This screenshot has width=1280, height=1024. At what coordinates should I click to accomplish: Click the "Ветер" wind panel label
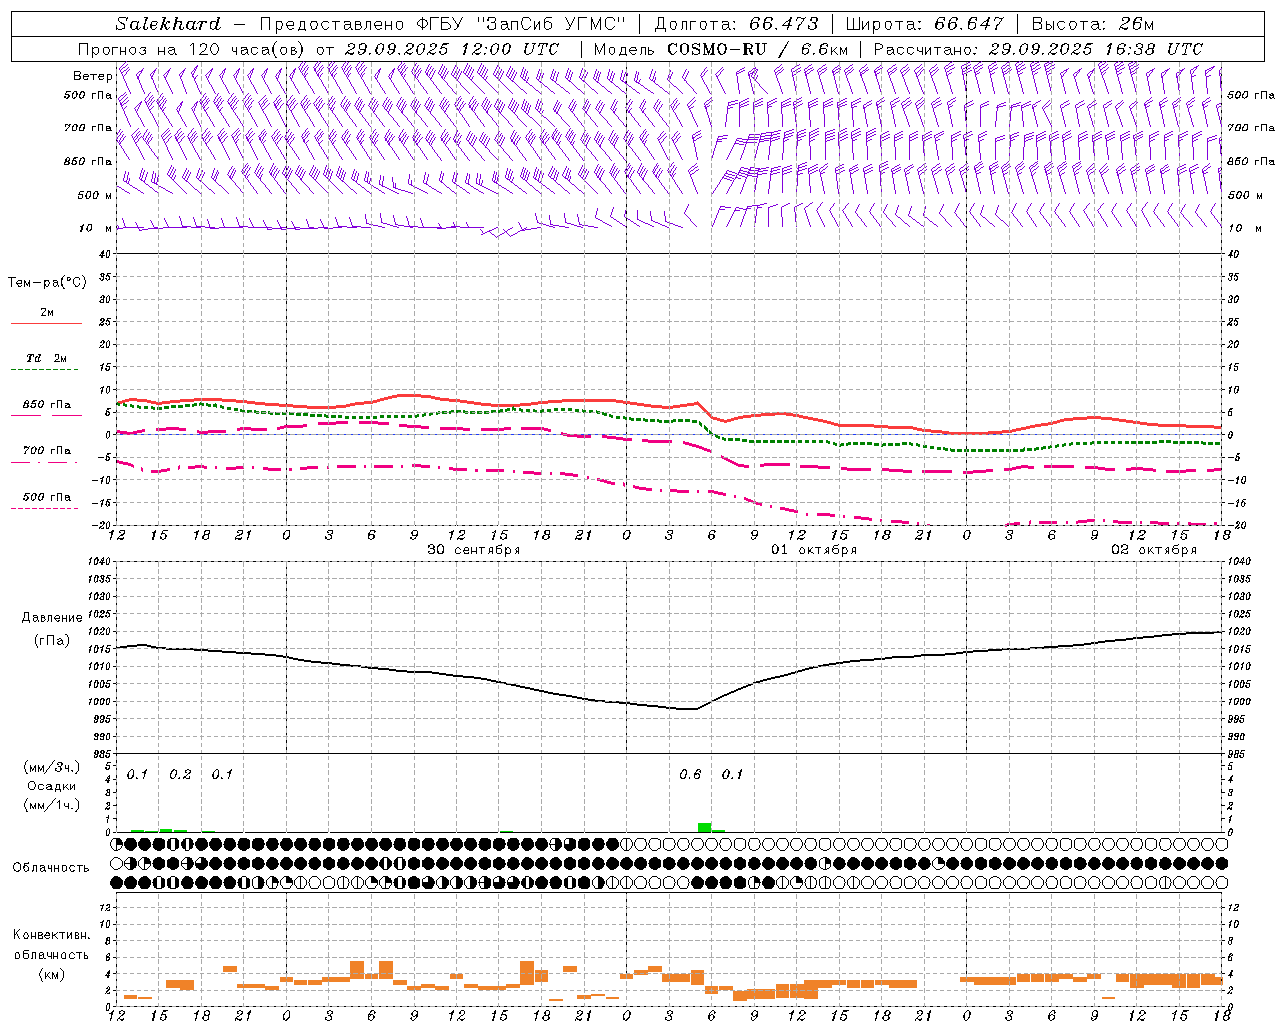pyautogui.click(x=92, y=76)
